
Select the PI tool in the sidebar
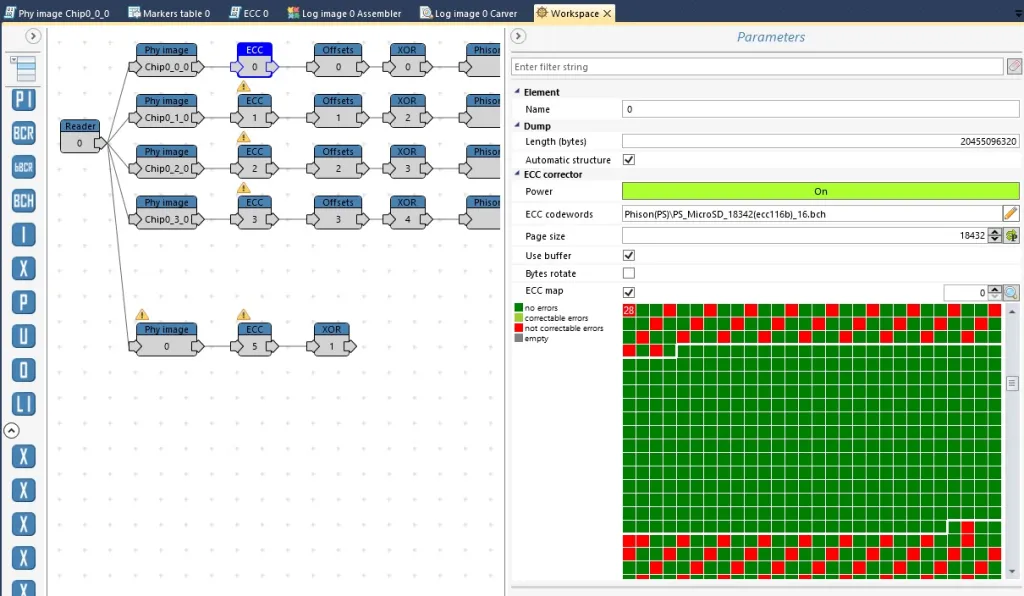tap(24, 100)
